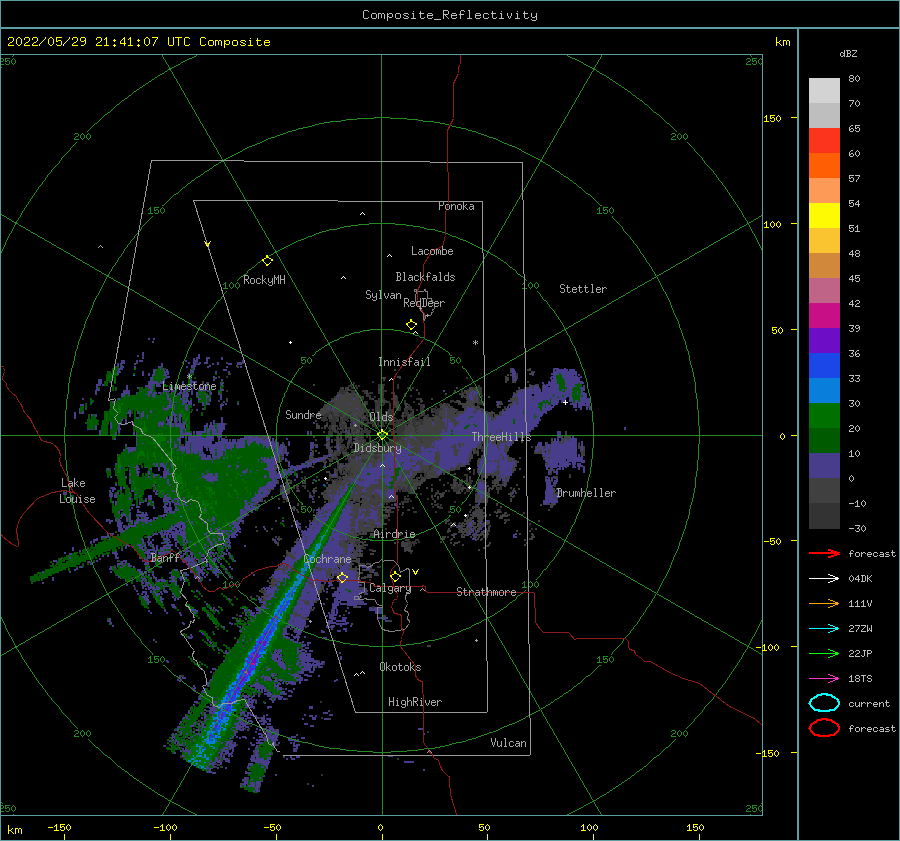Click the yellow diamond marker above Calgary
The height and width of the screenshot is (841, 900).
[395, 576]
